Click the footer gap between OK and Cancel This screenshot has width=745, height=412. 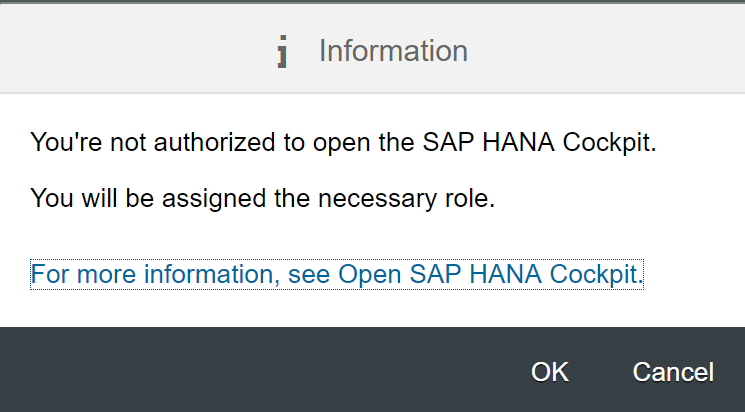coord(600,372)
